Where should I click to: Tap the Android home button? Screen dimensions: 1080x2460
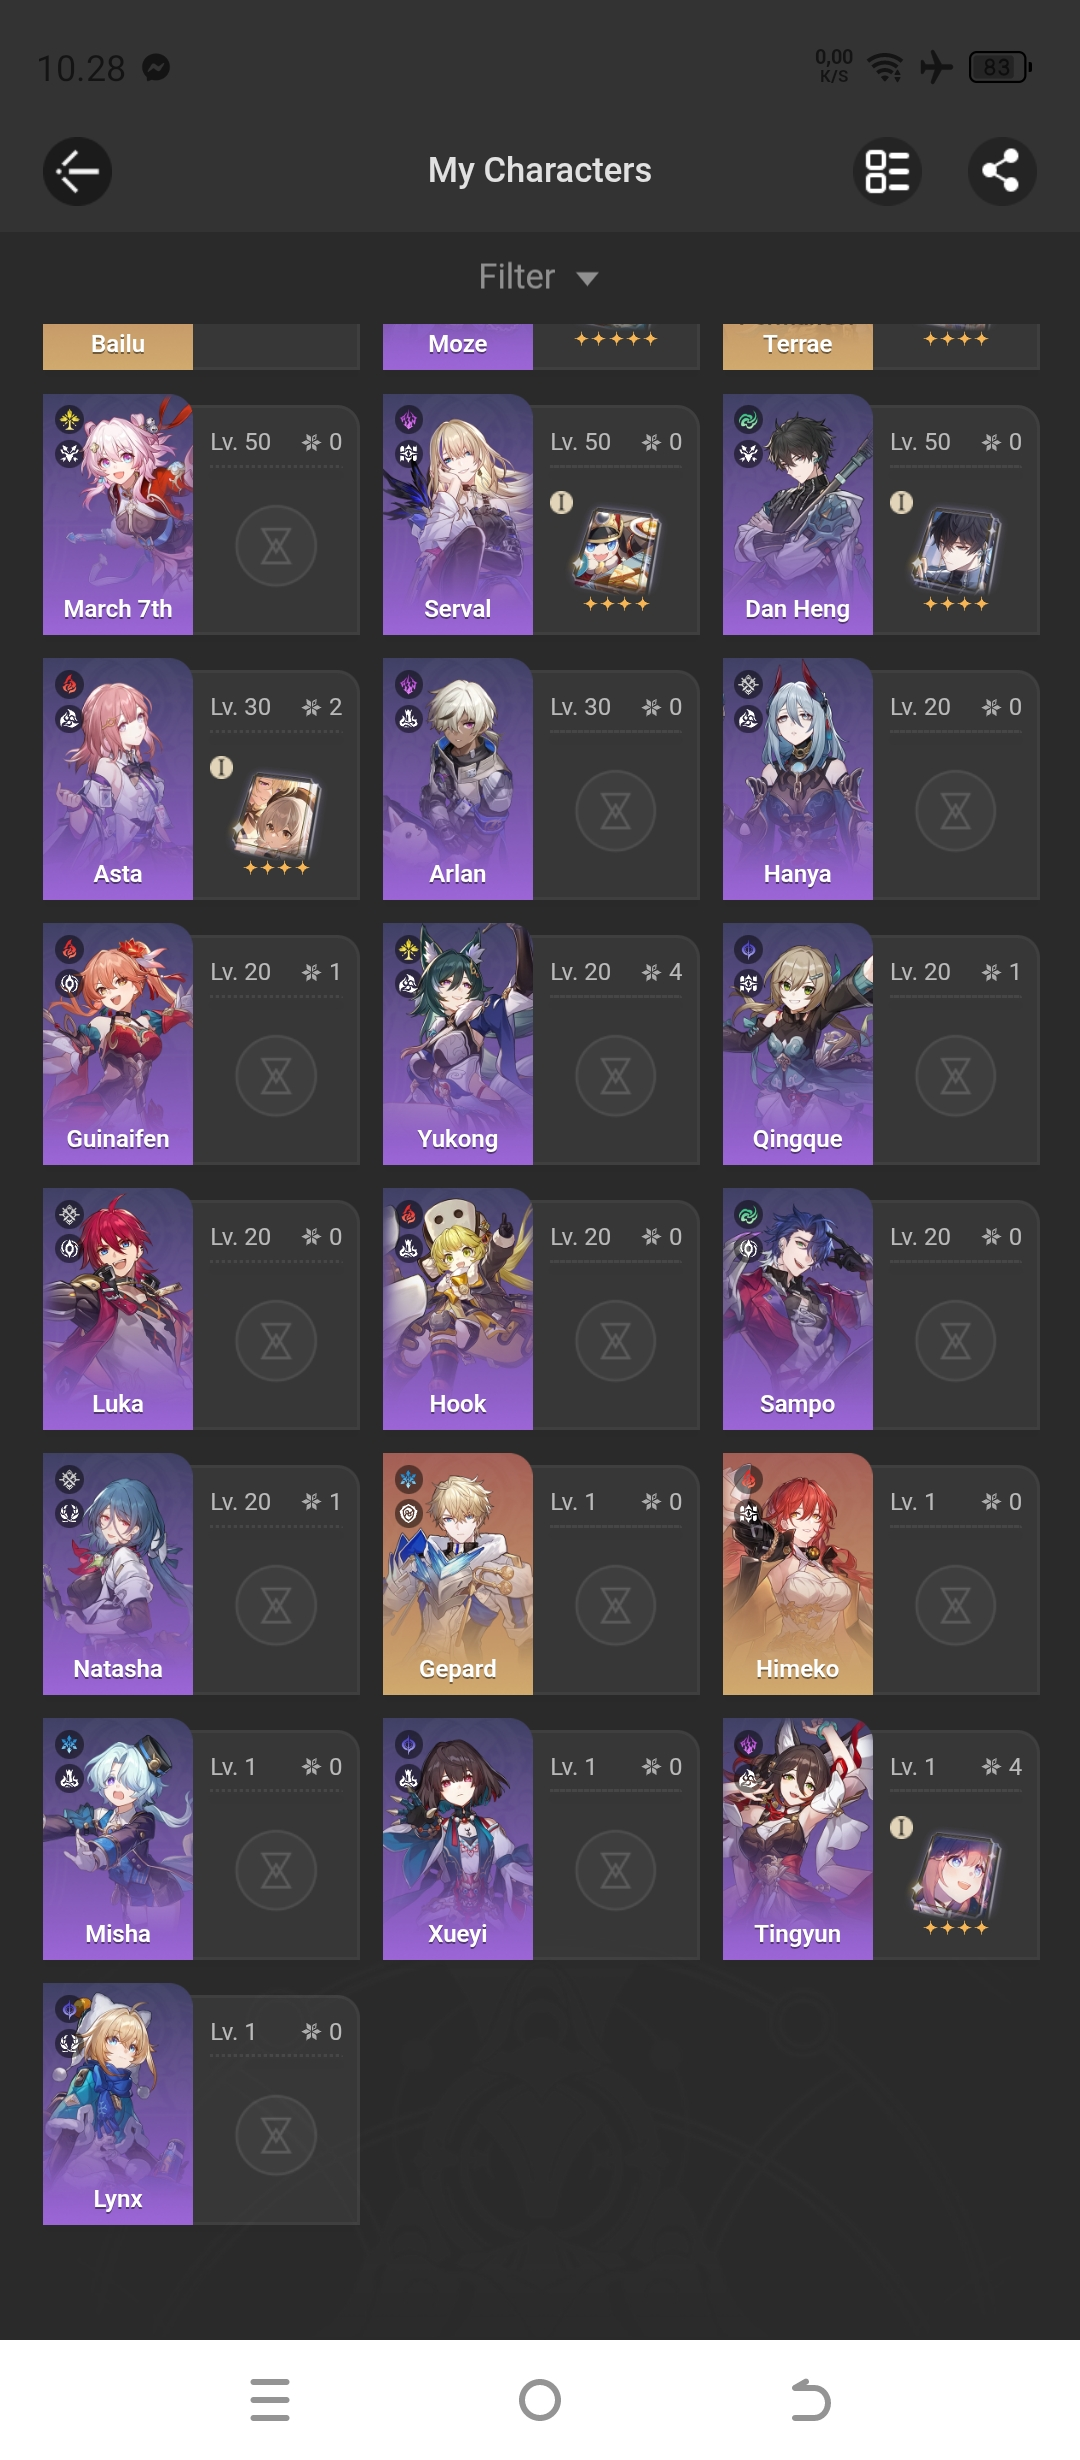coord(540,2400)
